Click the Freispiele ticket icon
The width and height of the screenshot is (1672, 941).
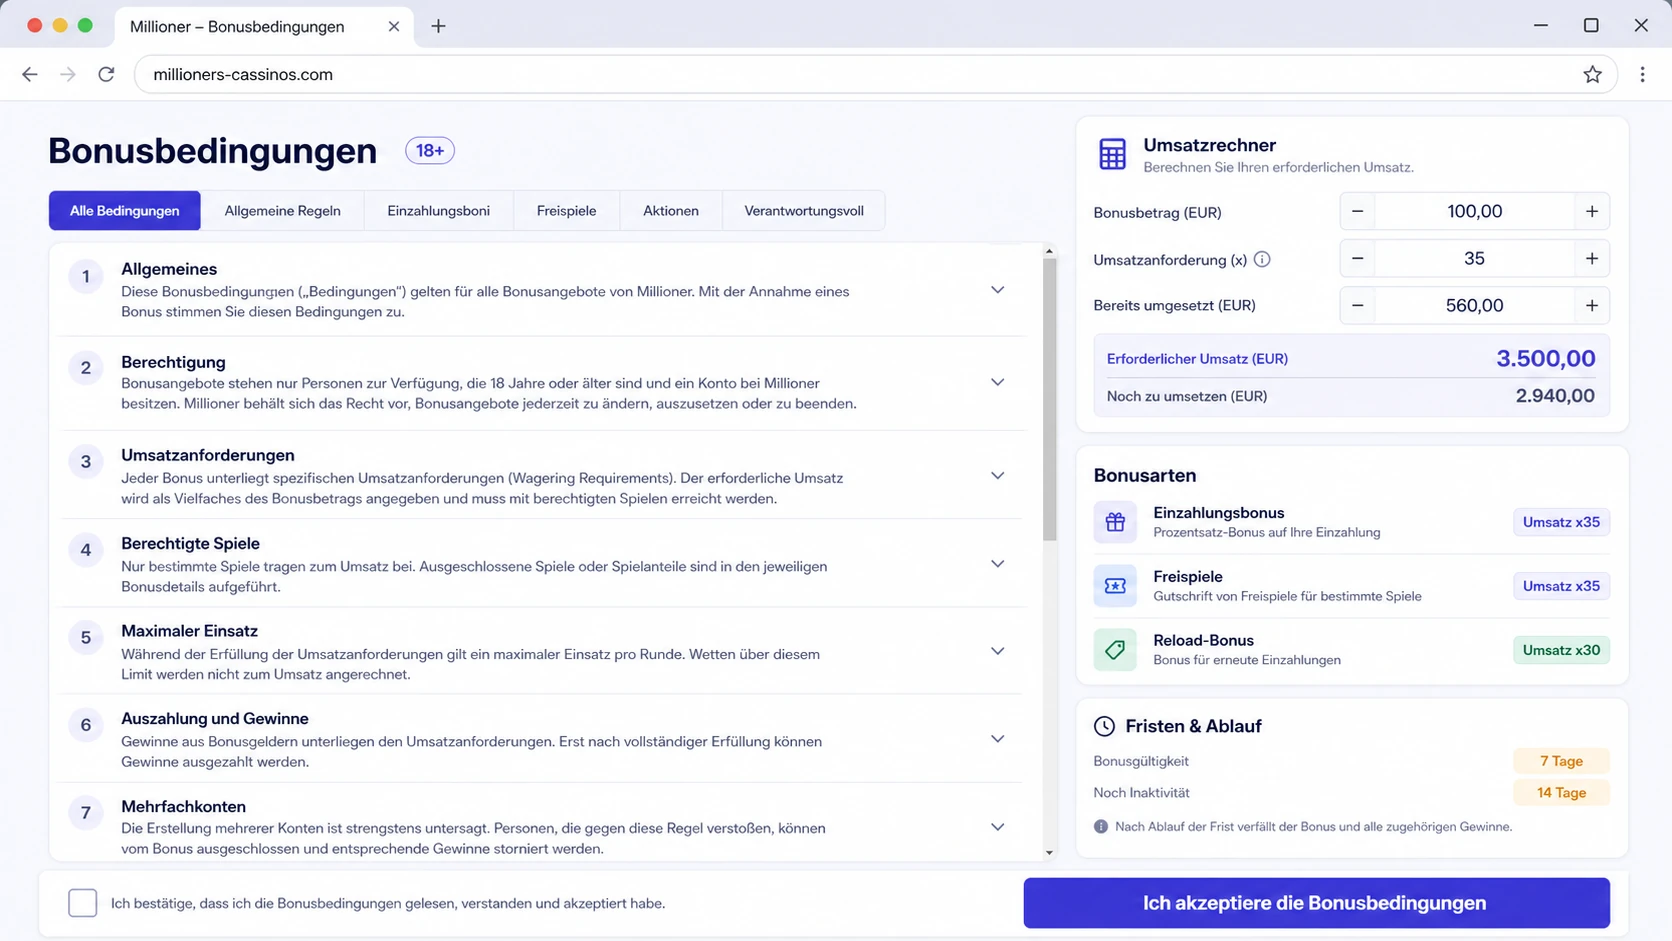(1115, 586)
